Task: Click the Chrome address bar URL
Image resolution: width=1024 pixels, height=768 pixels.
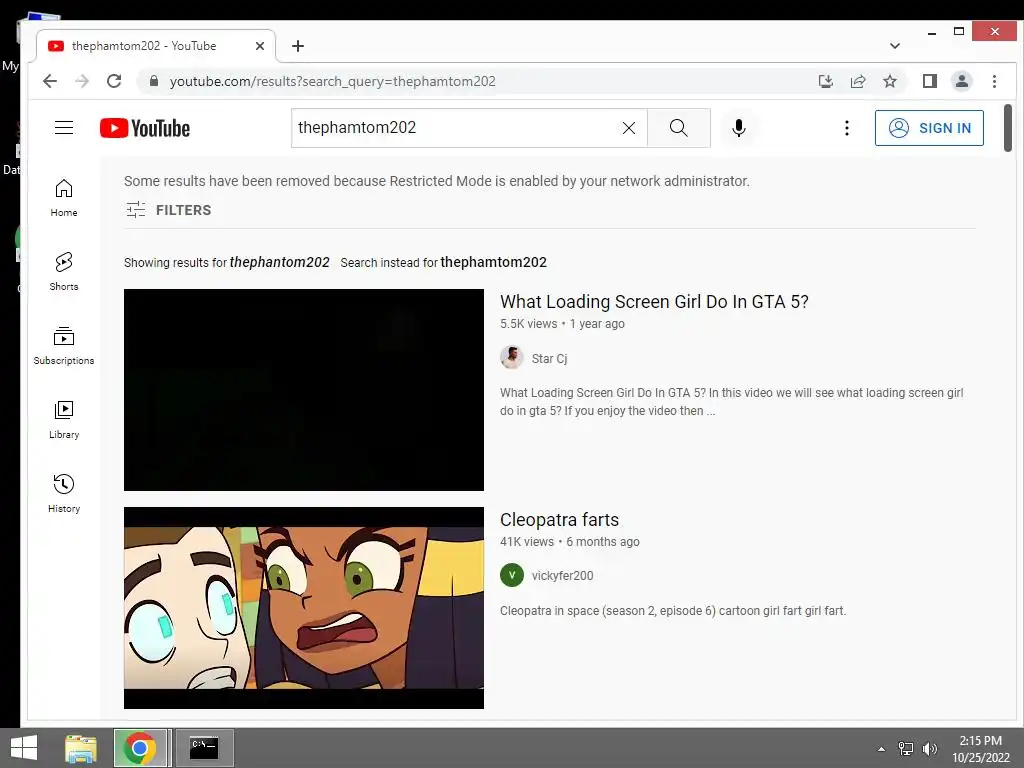Action: pos(332,81)
